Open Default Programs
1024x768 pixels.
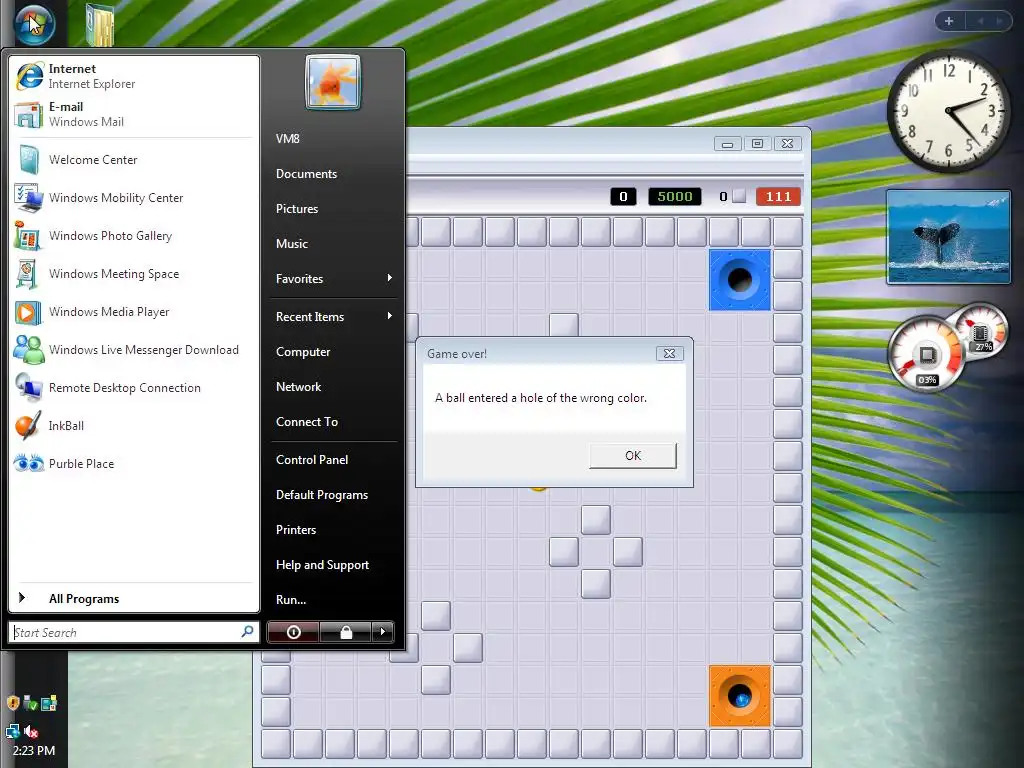(322, 495)
